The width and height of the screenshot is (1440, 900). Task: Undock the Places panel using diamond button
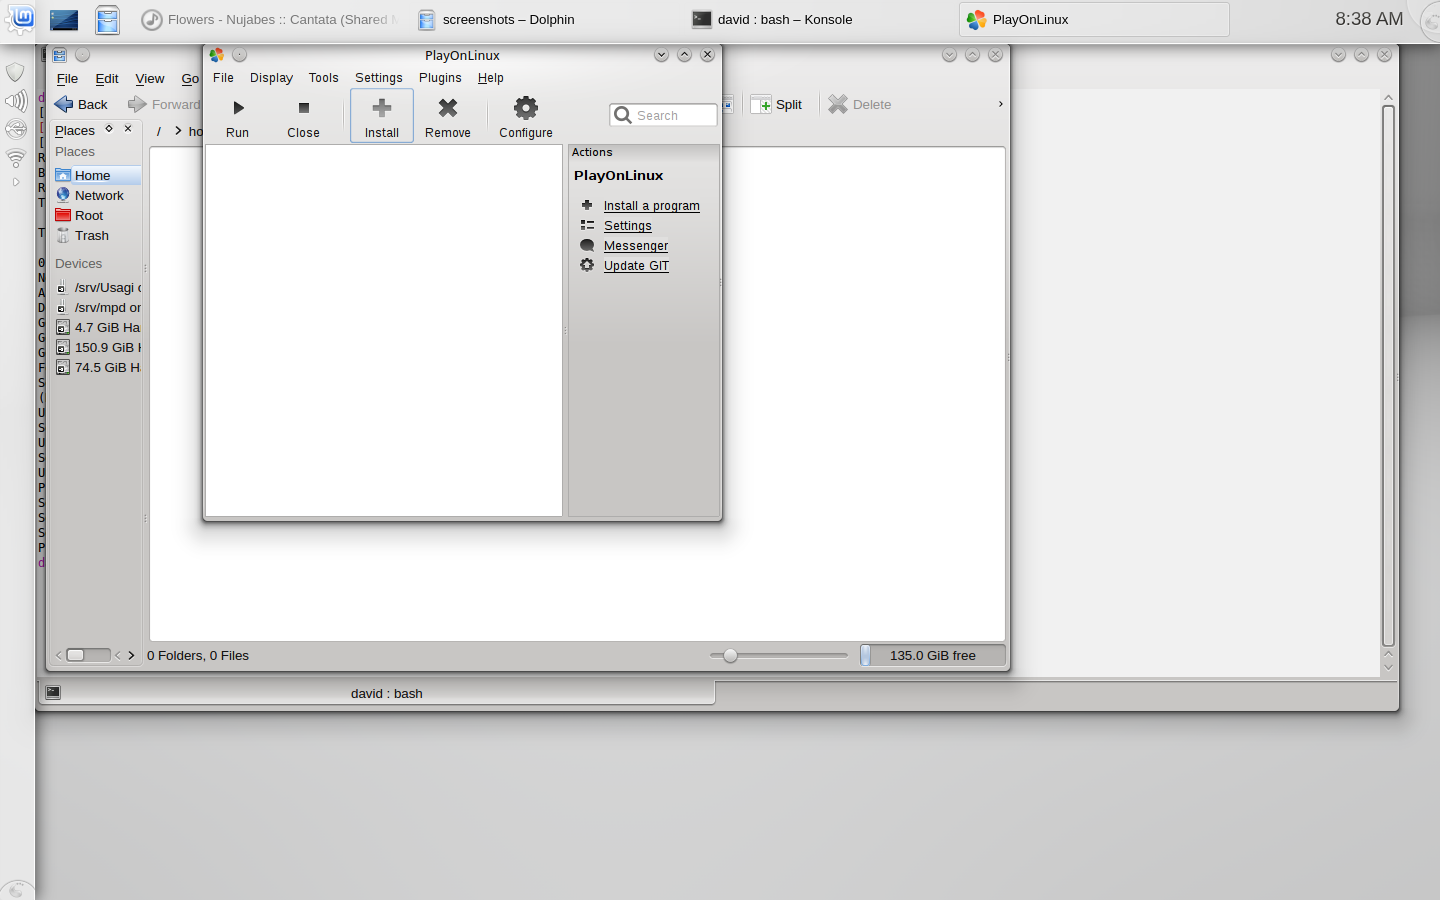click(109, 129)
